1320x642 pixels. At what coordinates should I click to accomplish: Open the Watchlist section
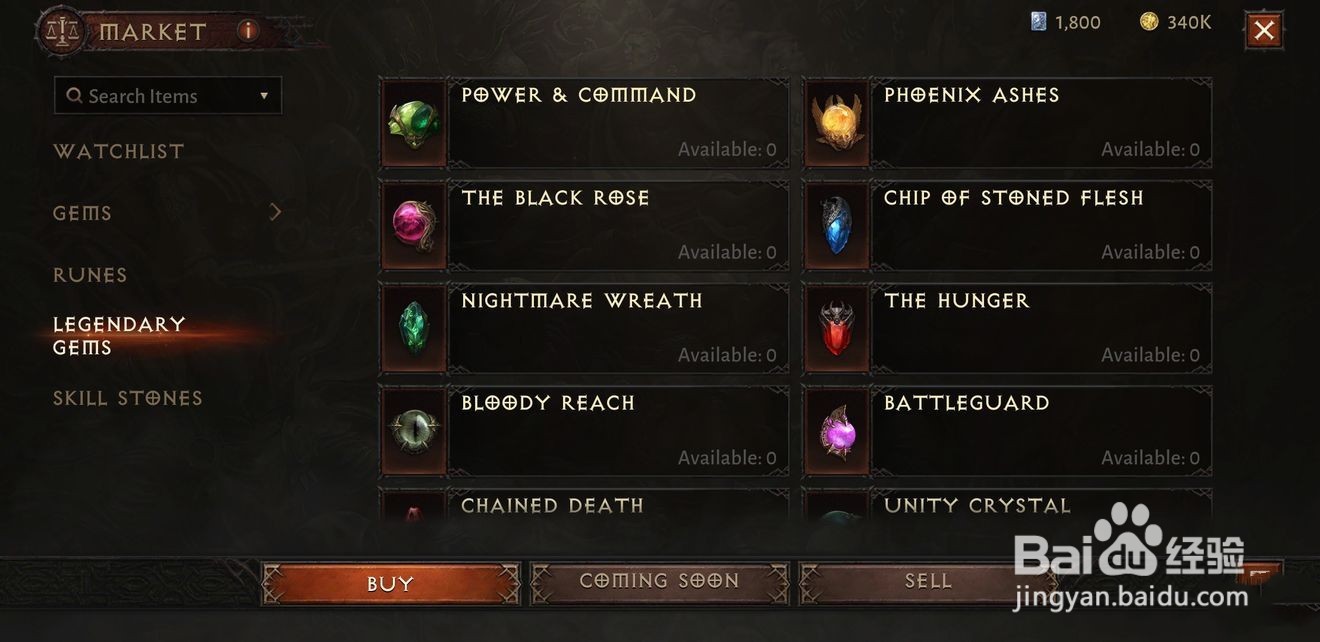tap(118, 151)
